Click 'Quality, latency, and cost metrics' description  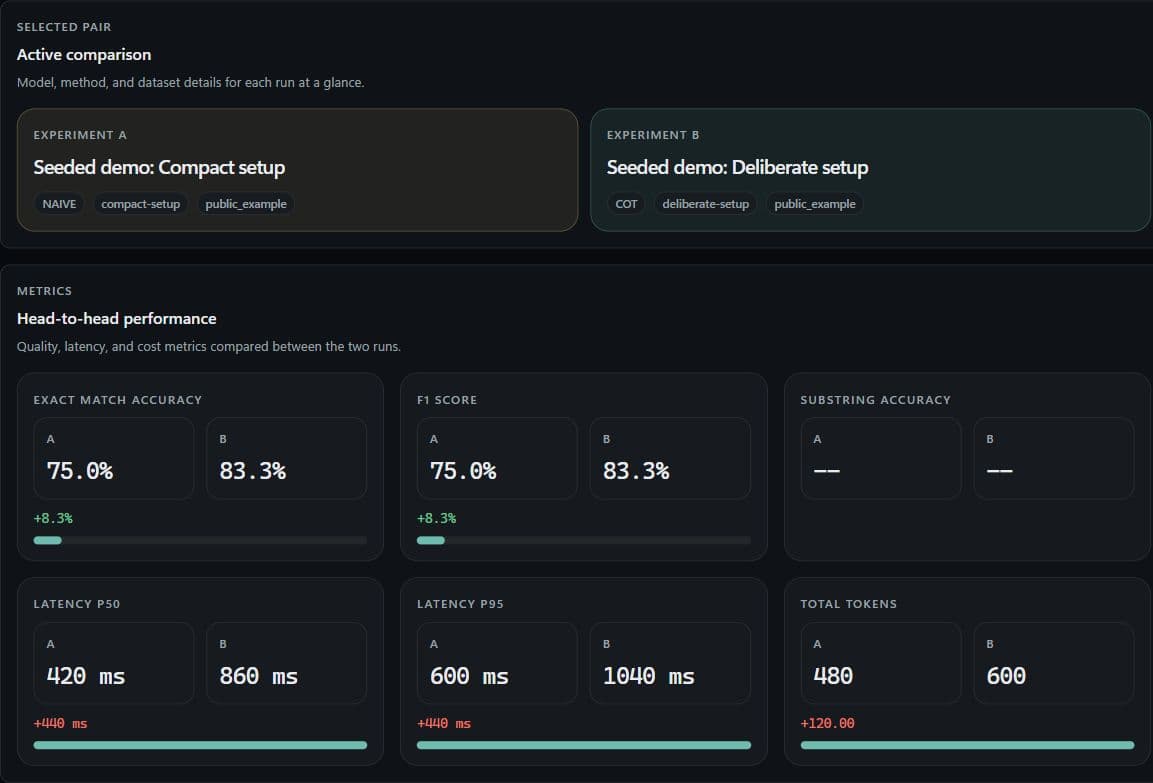point(209,346)
